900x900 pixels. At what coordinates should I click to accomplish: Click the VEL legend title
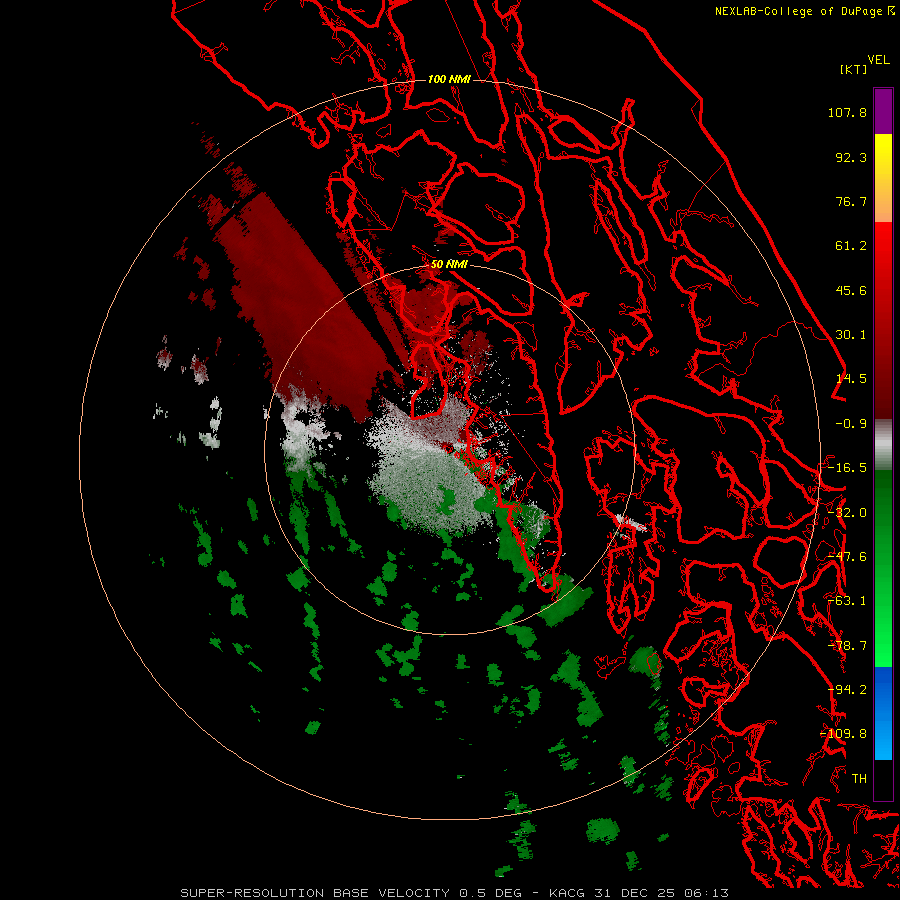coord(878,60)
